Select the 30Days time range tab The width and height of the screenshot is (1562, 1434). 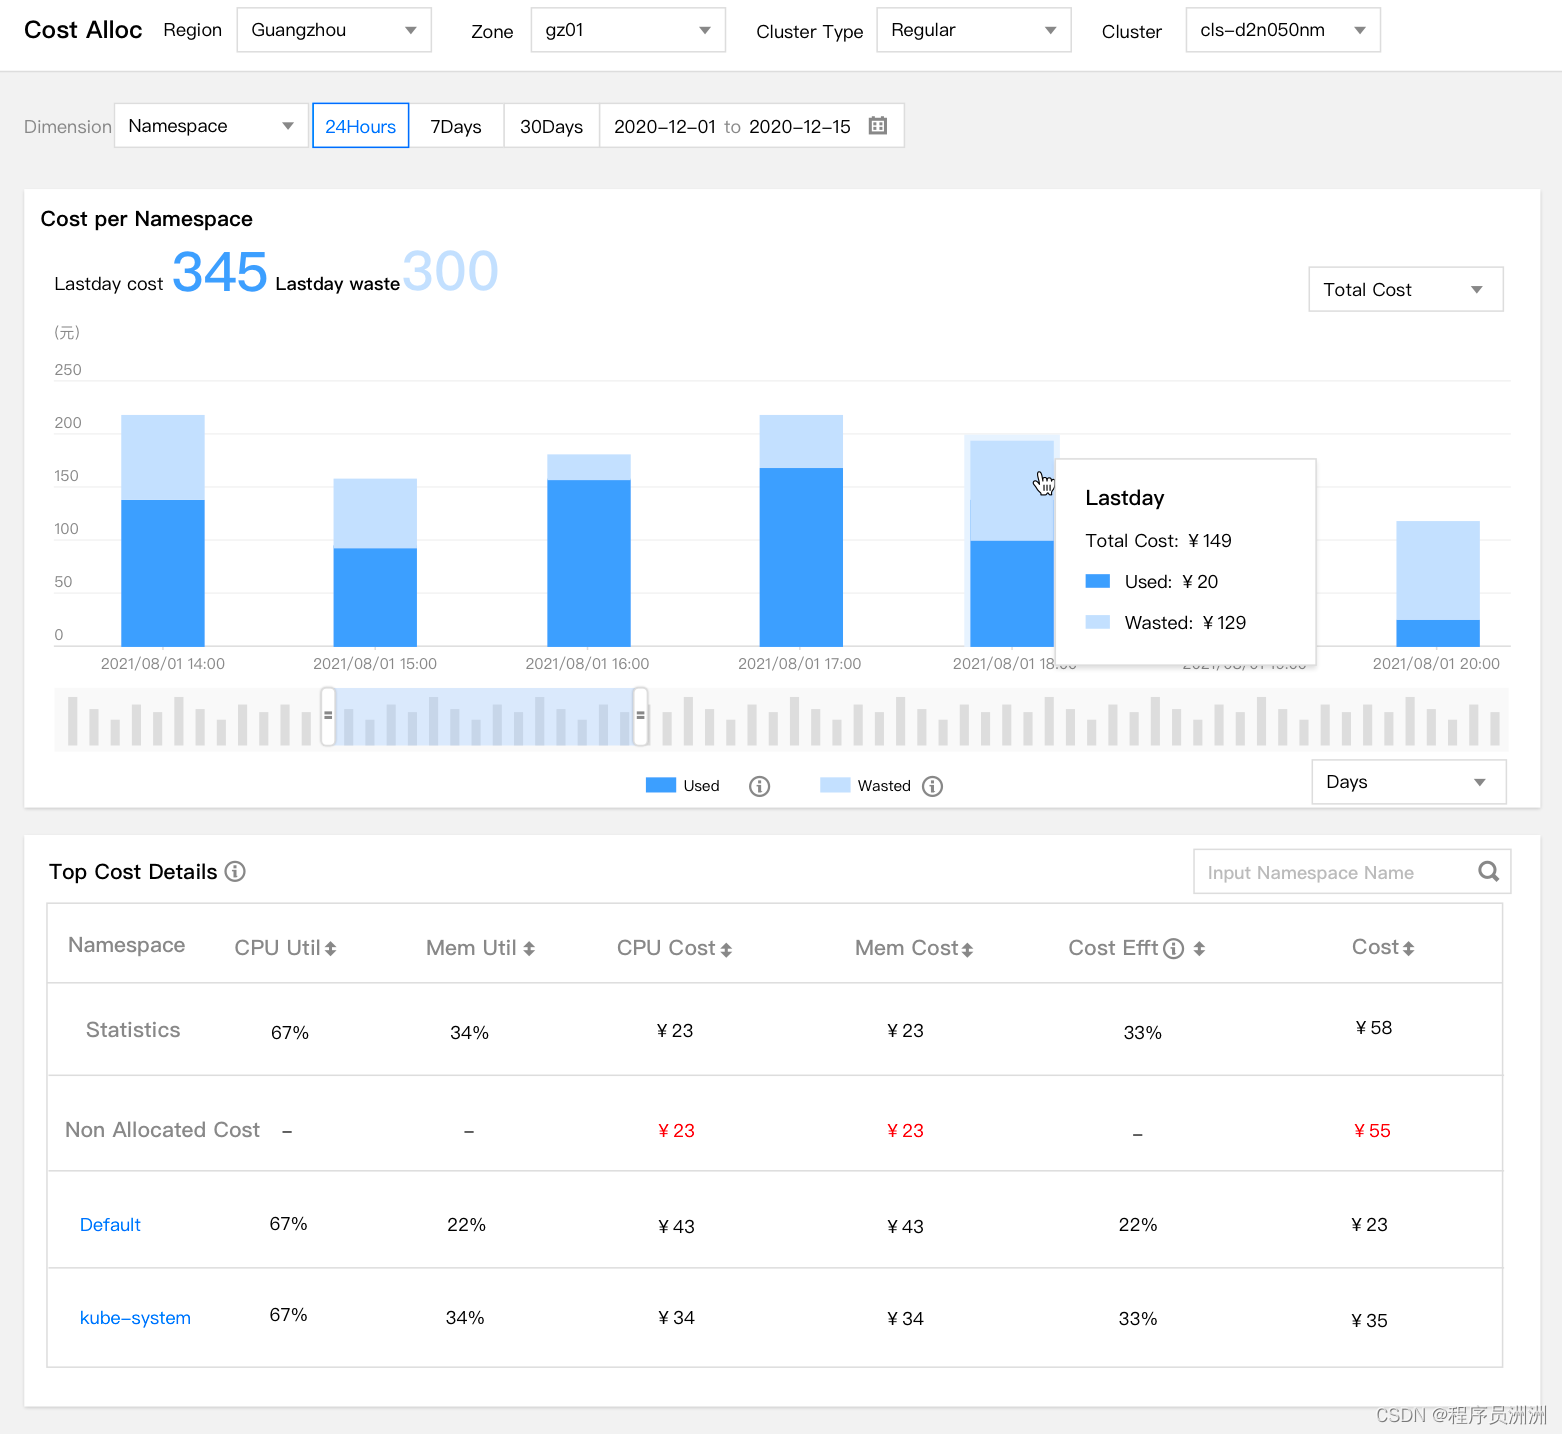coord(551,126)
